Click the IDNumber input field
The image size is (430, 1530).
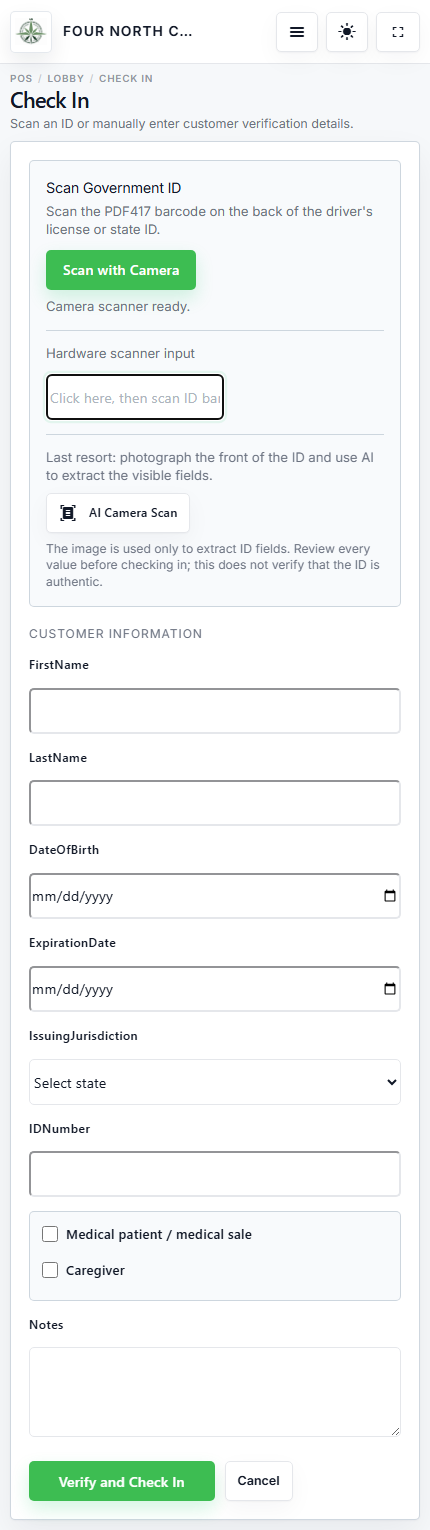[x=215, y=1174]
